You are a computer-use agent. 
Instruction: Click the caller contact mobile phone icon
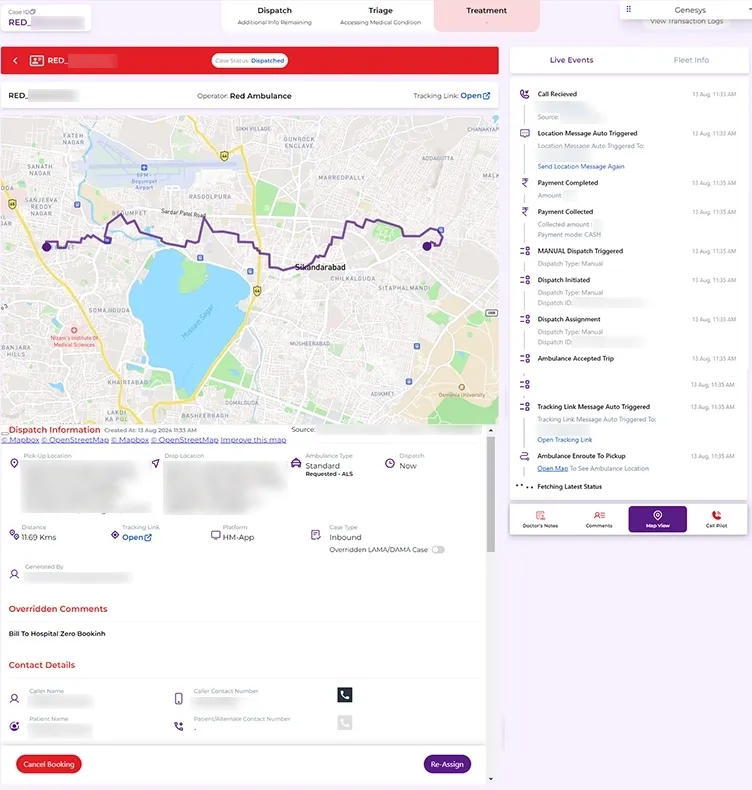(178, 699)
